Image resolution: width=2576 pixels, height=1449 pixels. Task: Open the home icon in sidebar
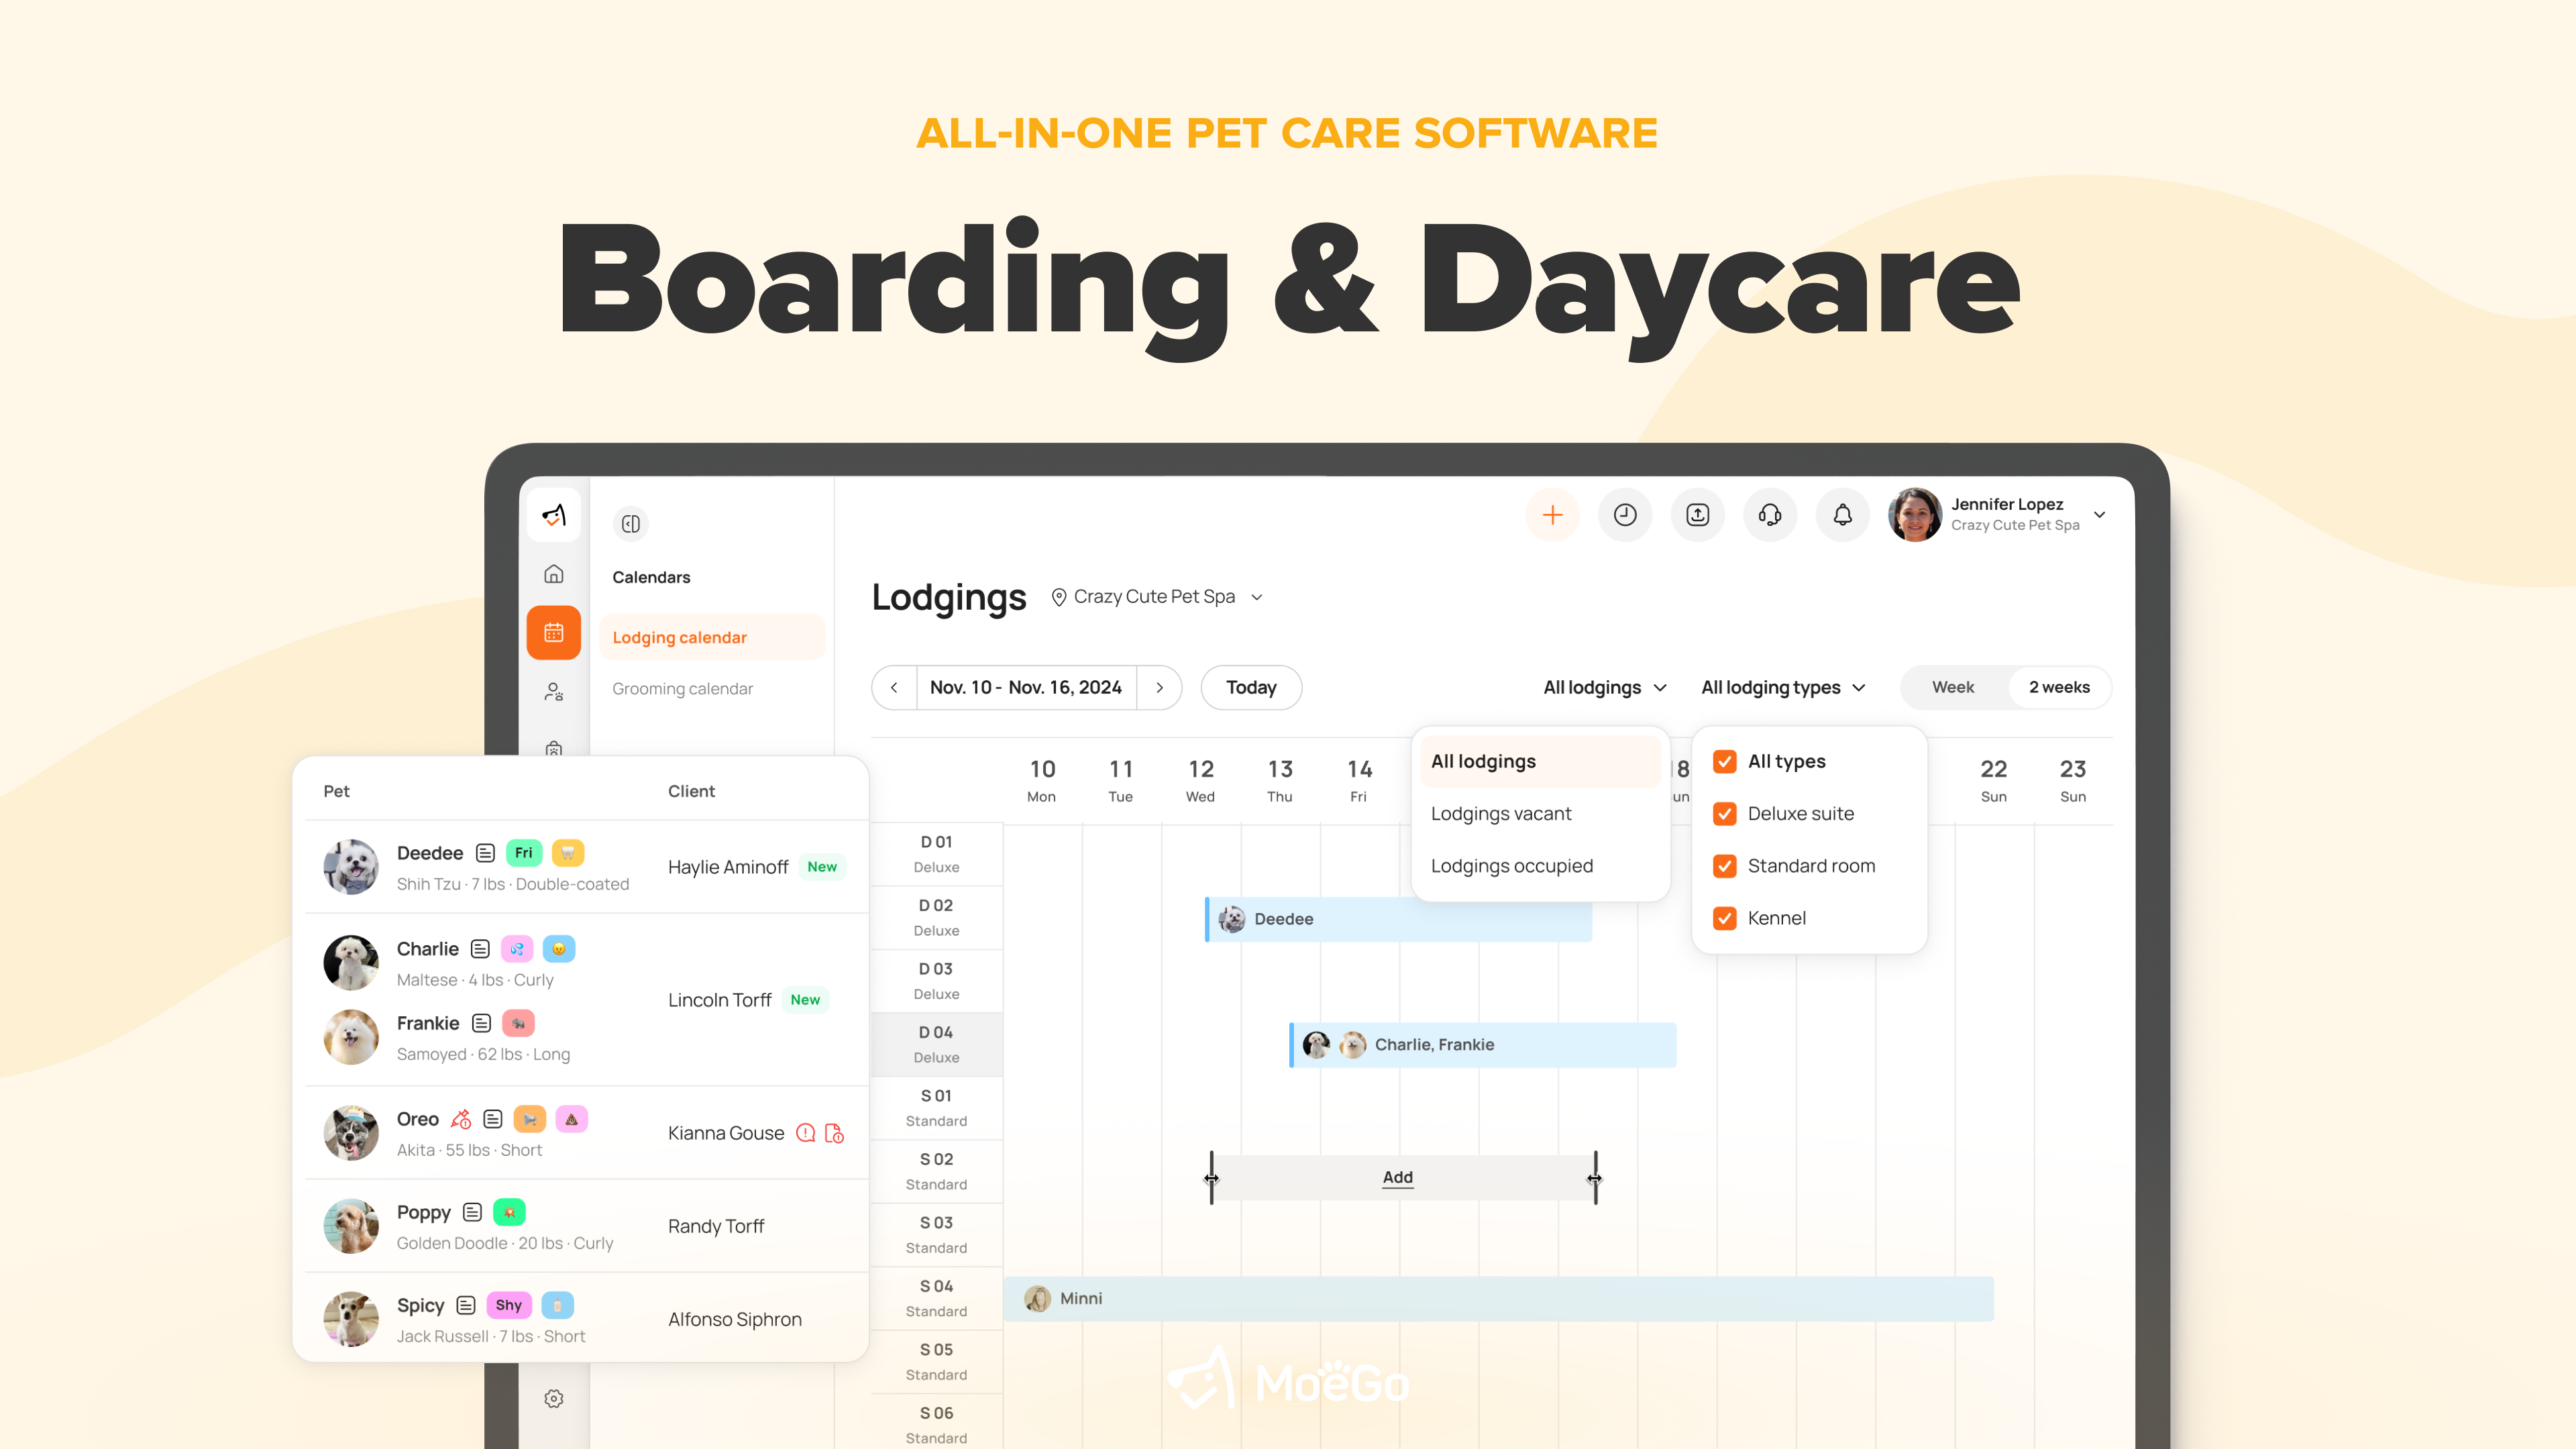click(x=554, y=574)
